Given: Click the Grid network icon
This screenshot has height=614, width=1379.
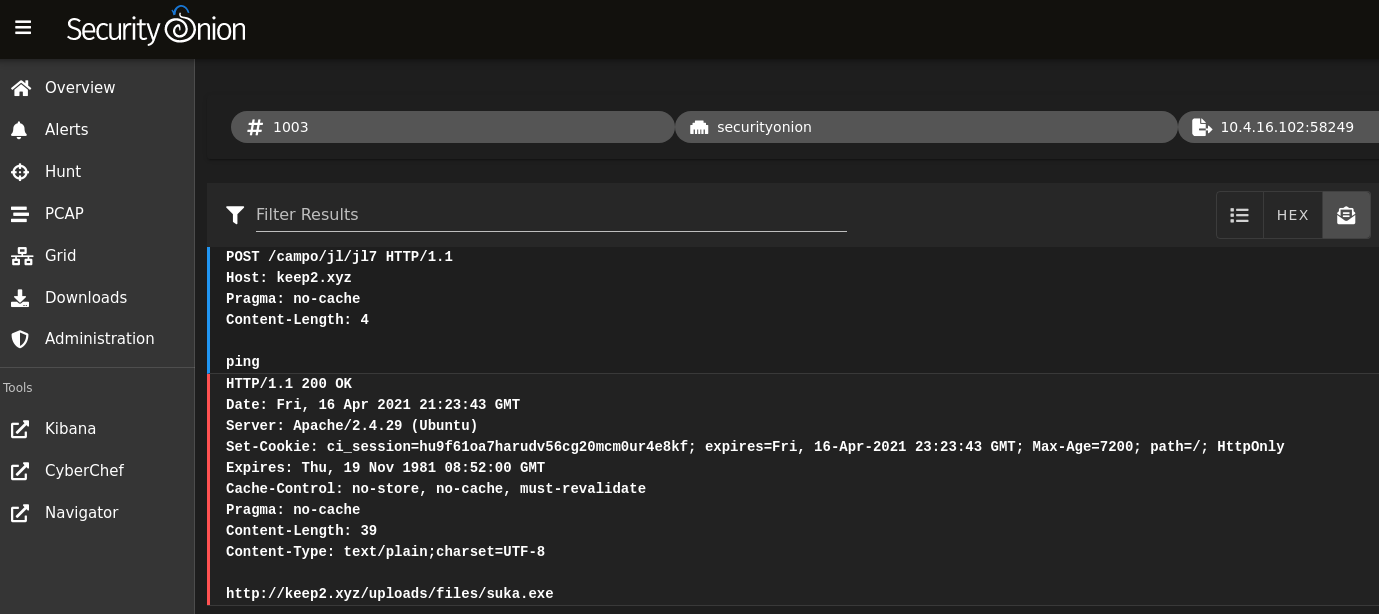Looking at the screenshot, I should coord(21,256).
